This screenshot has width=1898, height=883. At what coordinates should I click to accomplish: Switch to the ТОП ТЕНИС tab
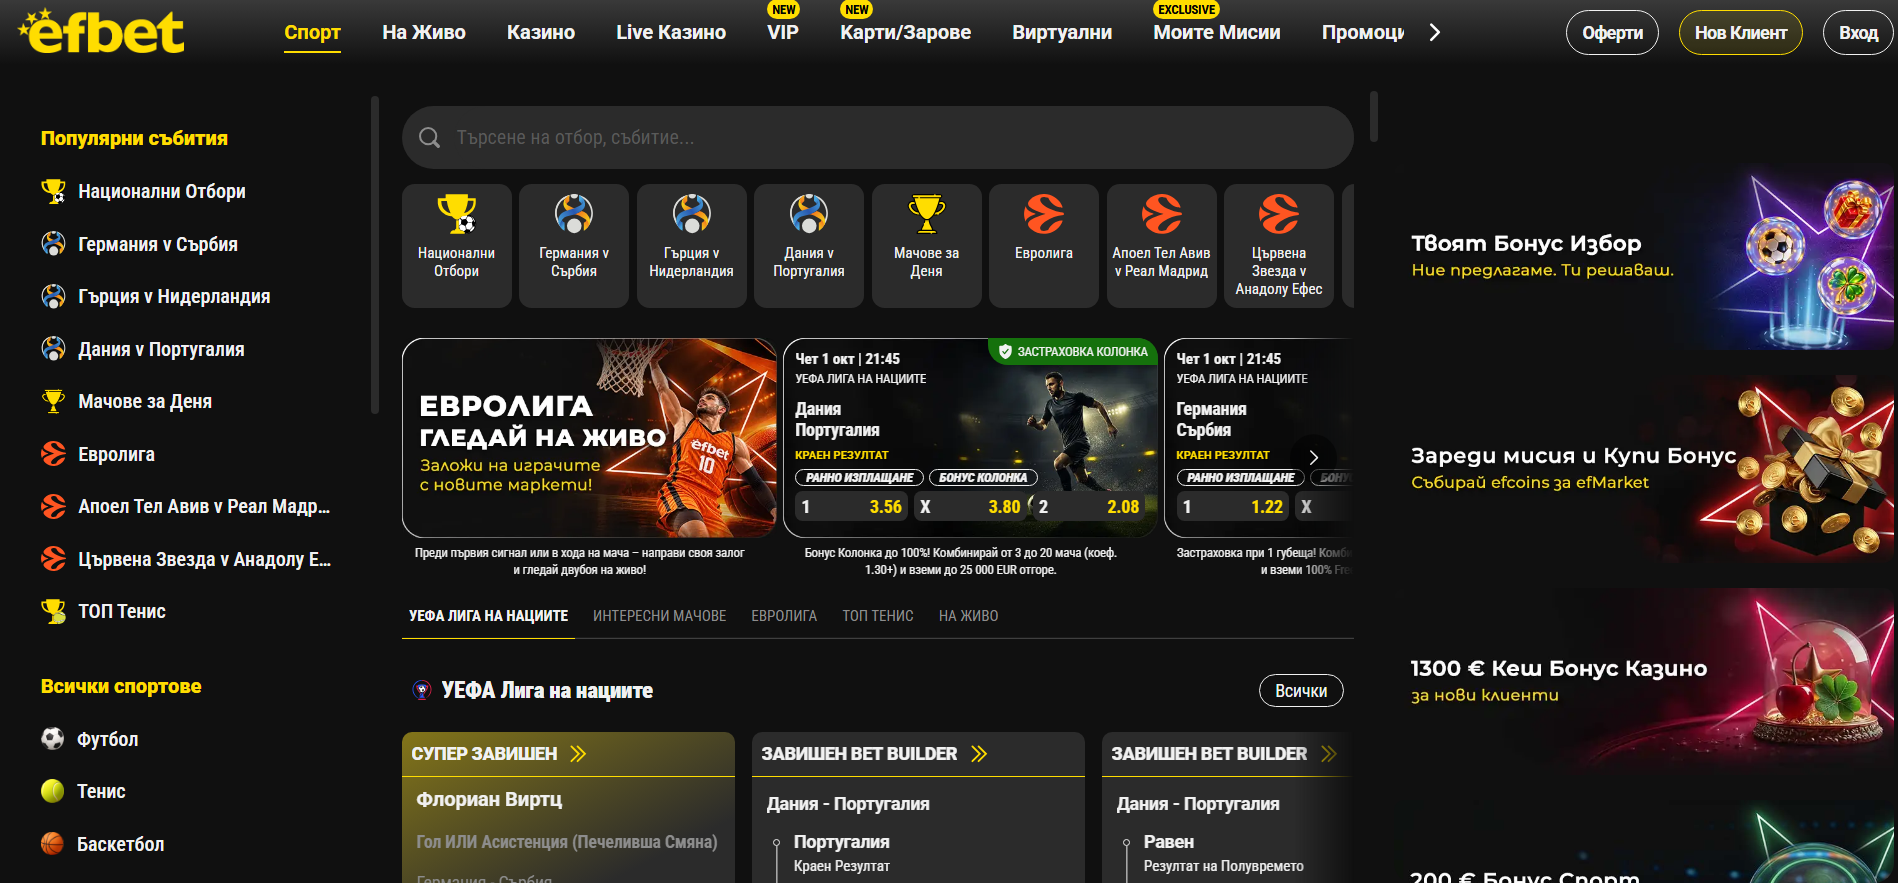(878, 616)
